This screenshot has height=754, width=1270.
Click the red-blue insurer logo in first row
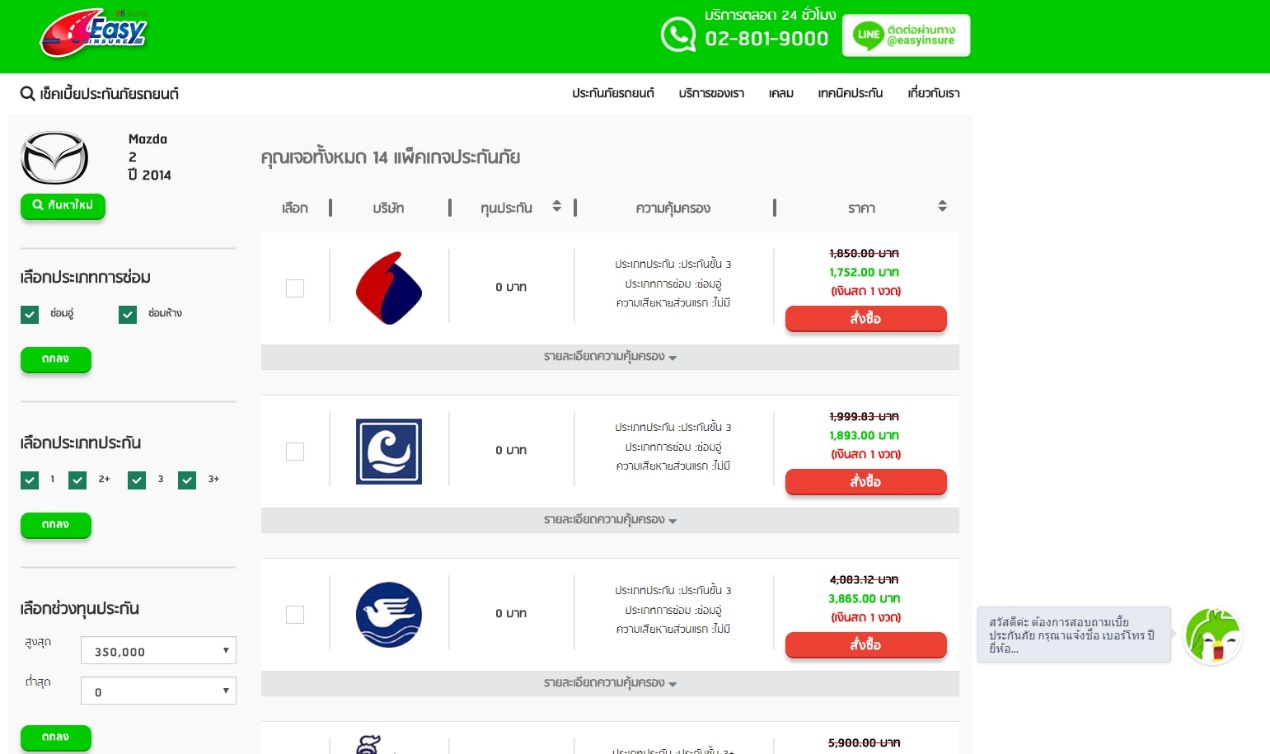[x=389, y=288]
